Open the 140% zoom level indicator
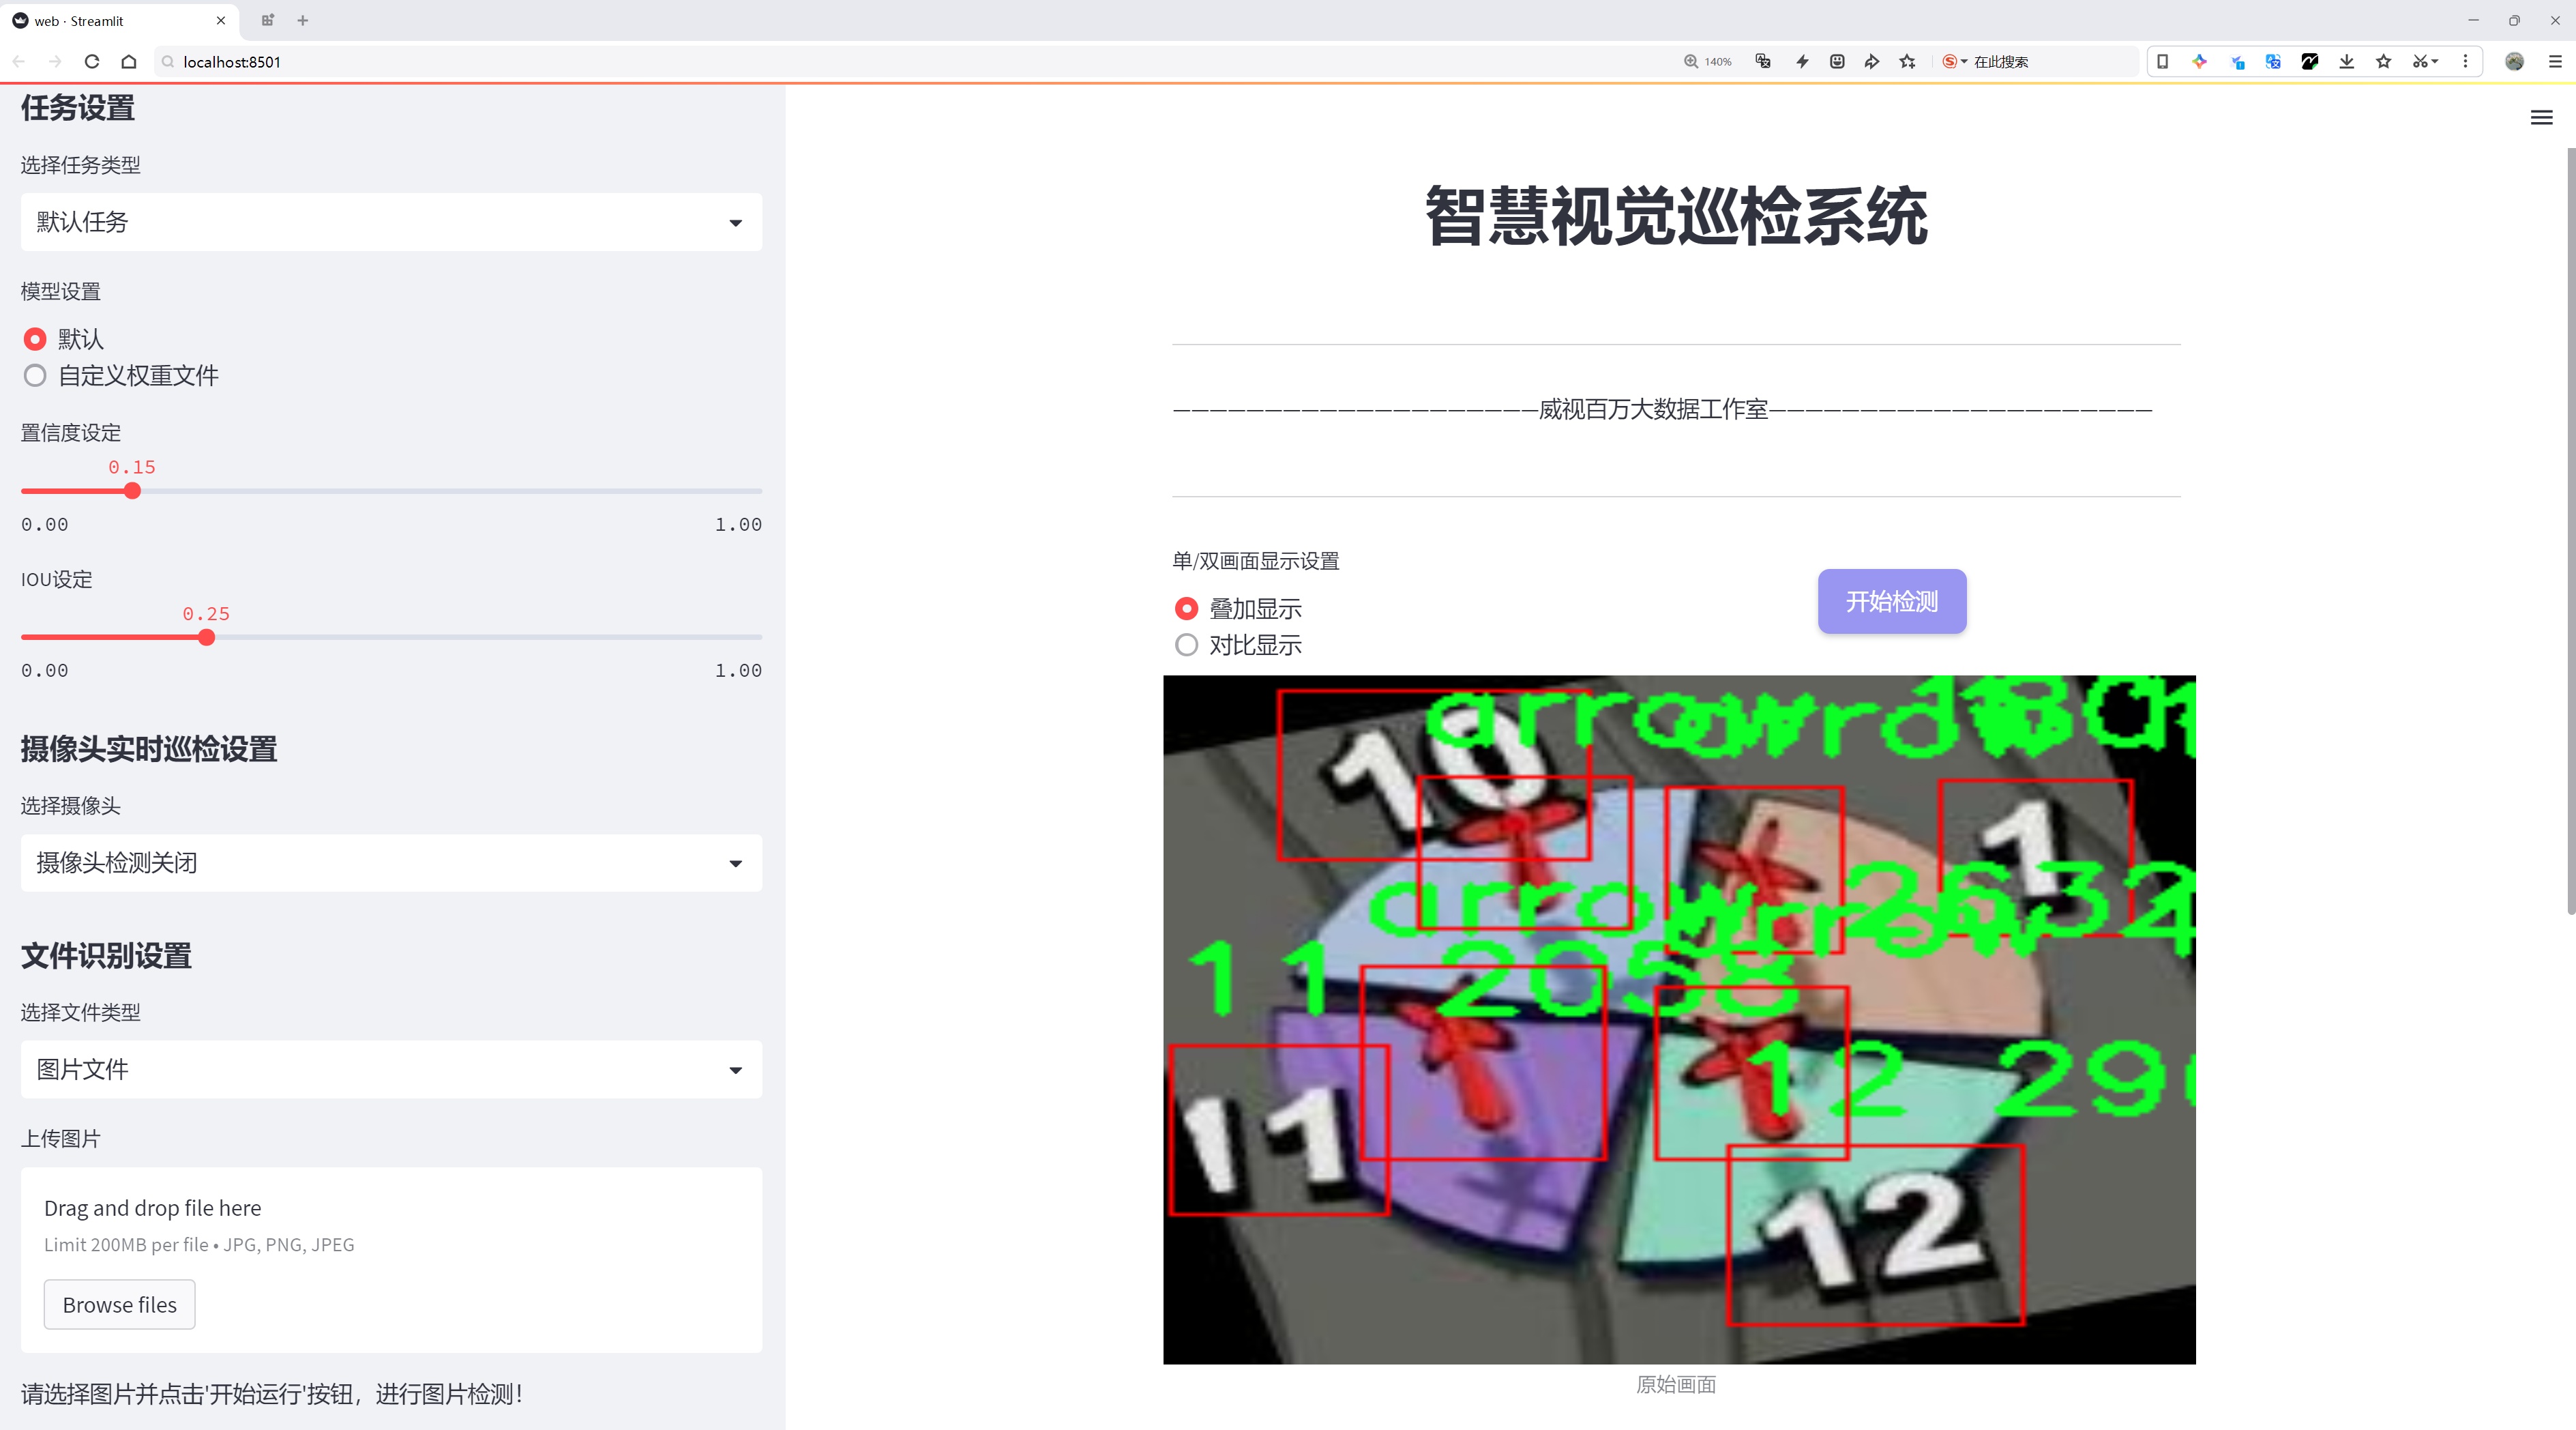This screenshot has width=2576, height=1430. coord(1708,61)
